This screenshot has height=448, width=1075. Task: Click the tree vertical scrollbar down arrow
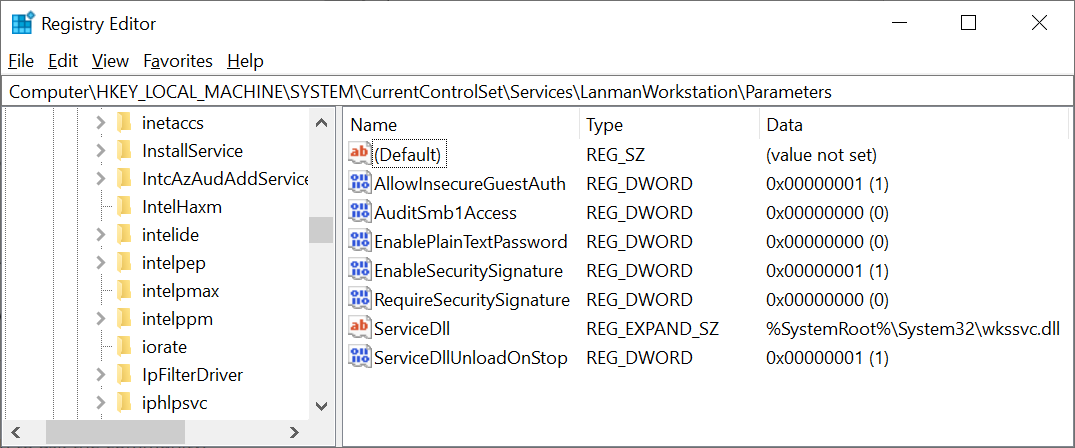[321, 405]
